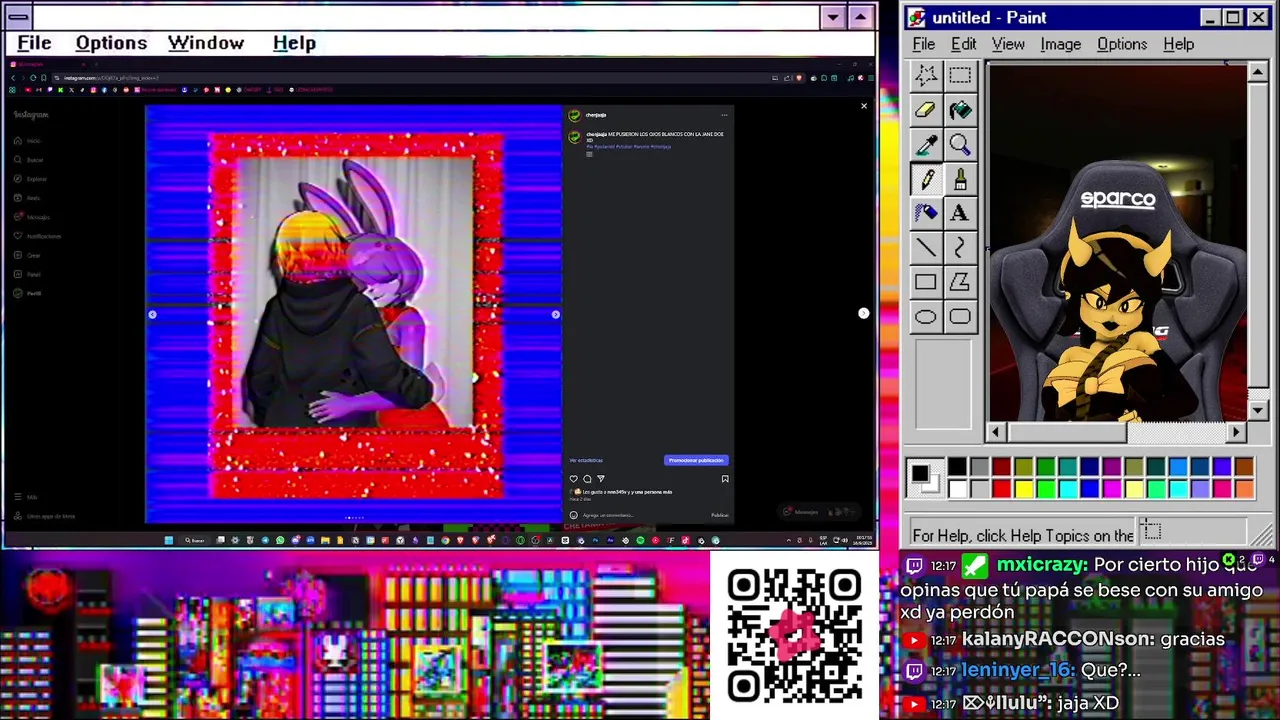The width and height of the screenshot is (1280, 720).
Task: Click Paint vertical scrollbar down arrow
Action: [1258, 409]
